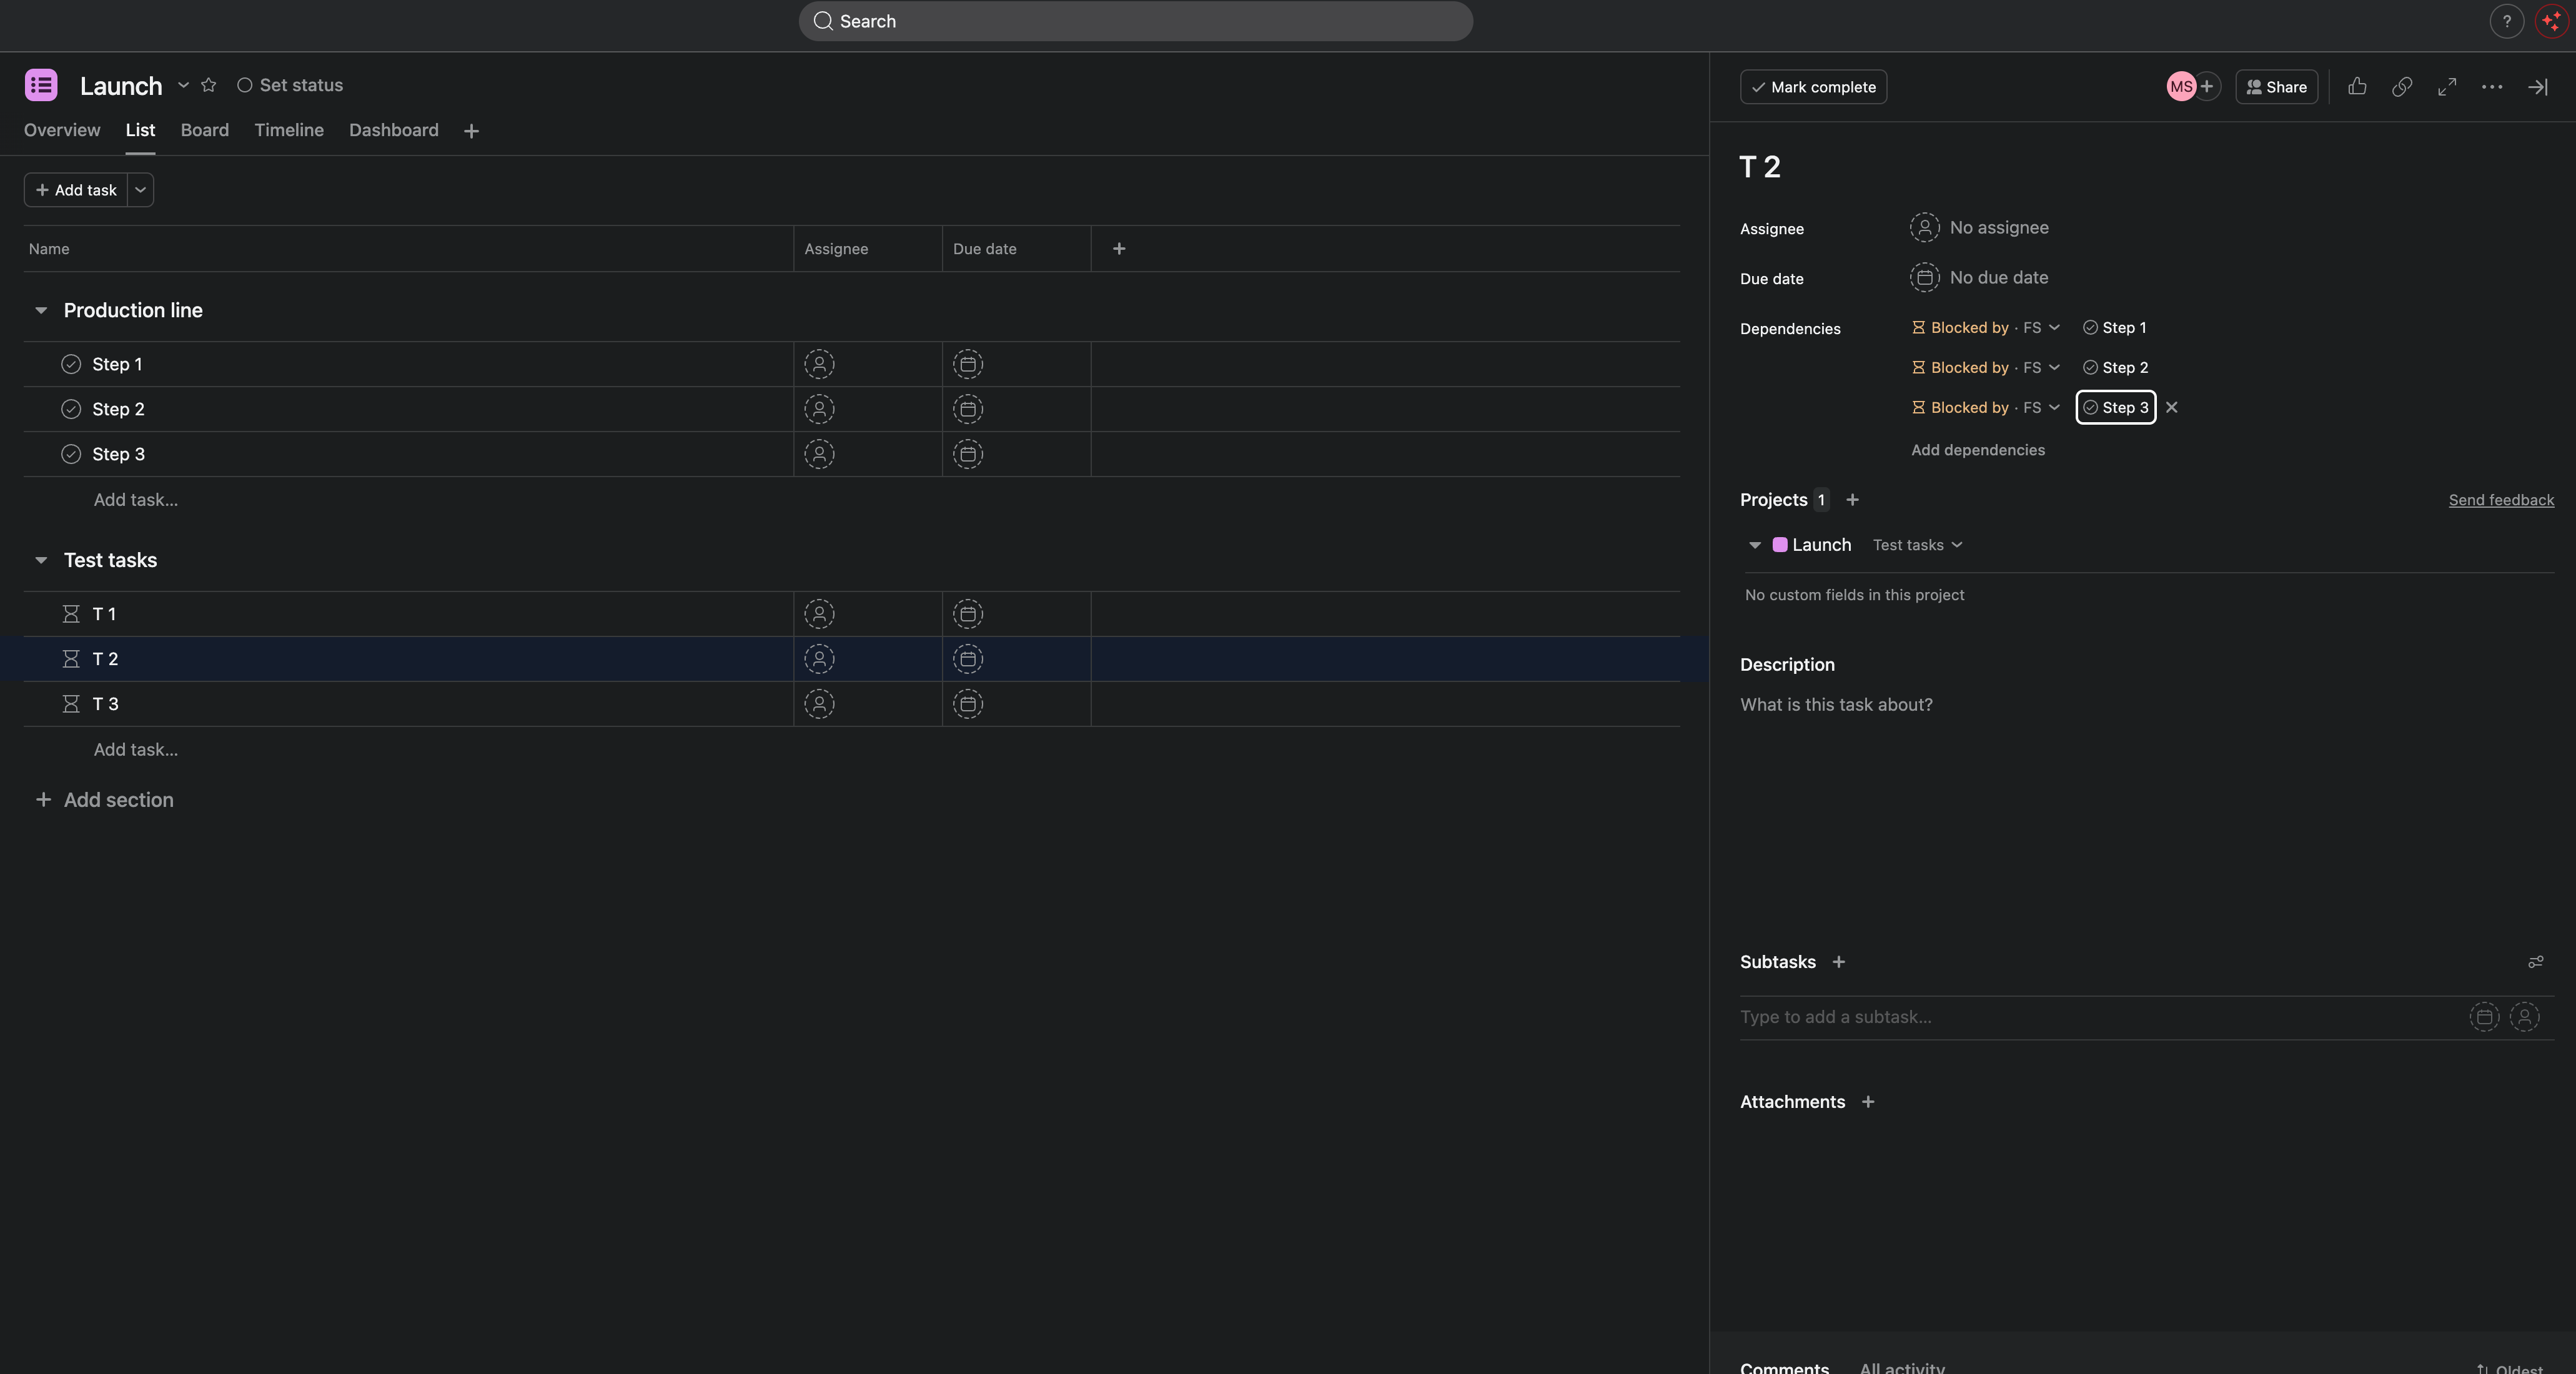The image size is (2576, 1374).
Task: Toggle the Set status circle
Action: point(244,85)
